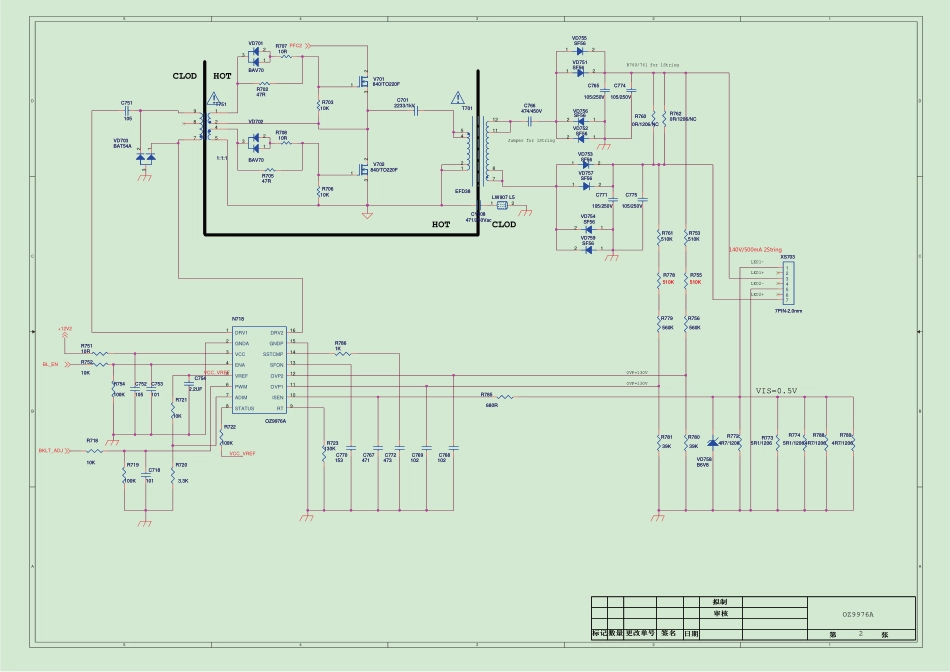The height and width of the screenshot is (672, 950).
Task: Select the R765 680R resistor
Action: click(505, 397)
